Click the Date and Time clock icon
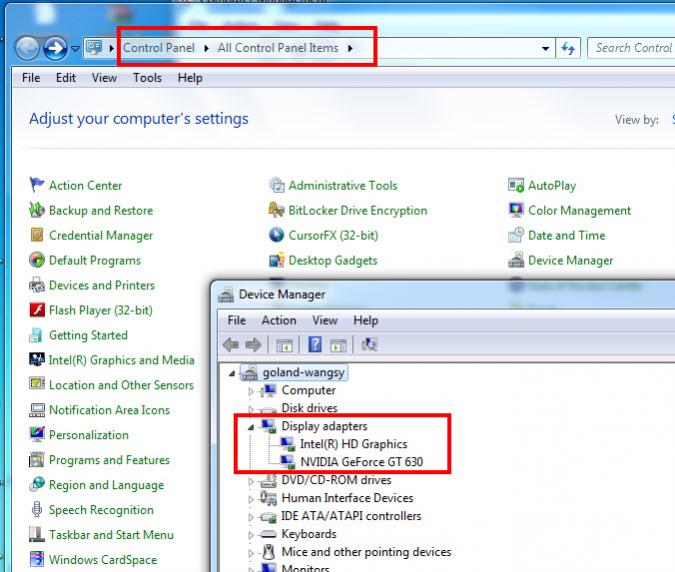 tap(516, 235)
